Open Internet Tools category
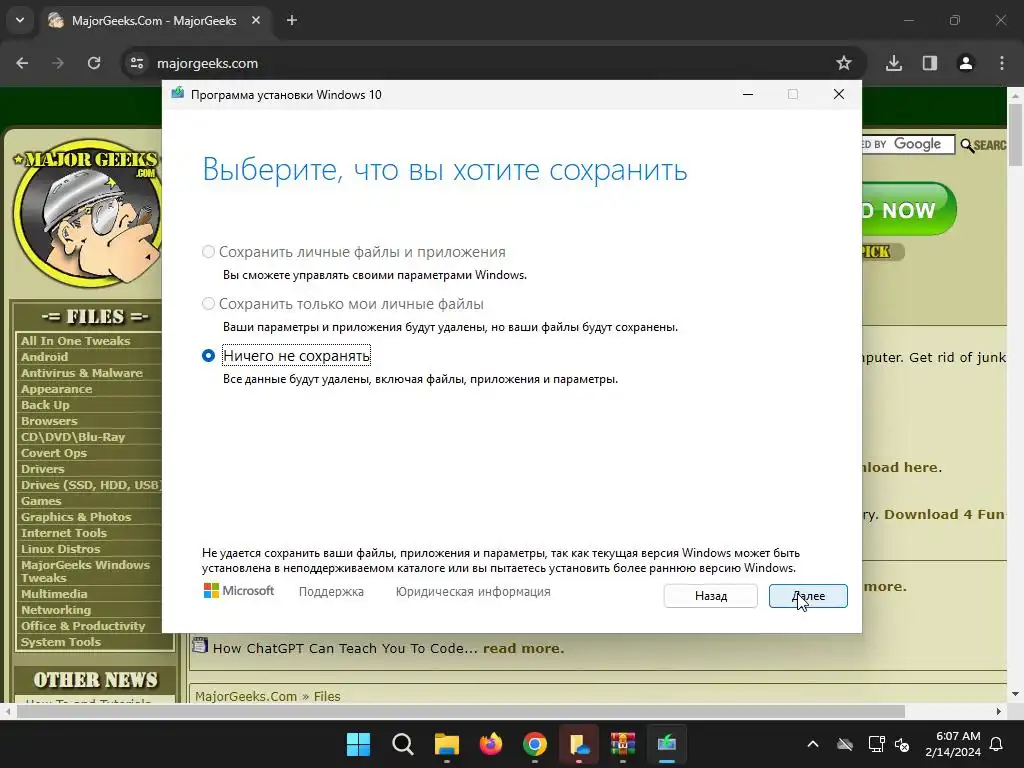The width and height of the screenshot is (1024, 768). pos(63,533)
